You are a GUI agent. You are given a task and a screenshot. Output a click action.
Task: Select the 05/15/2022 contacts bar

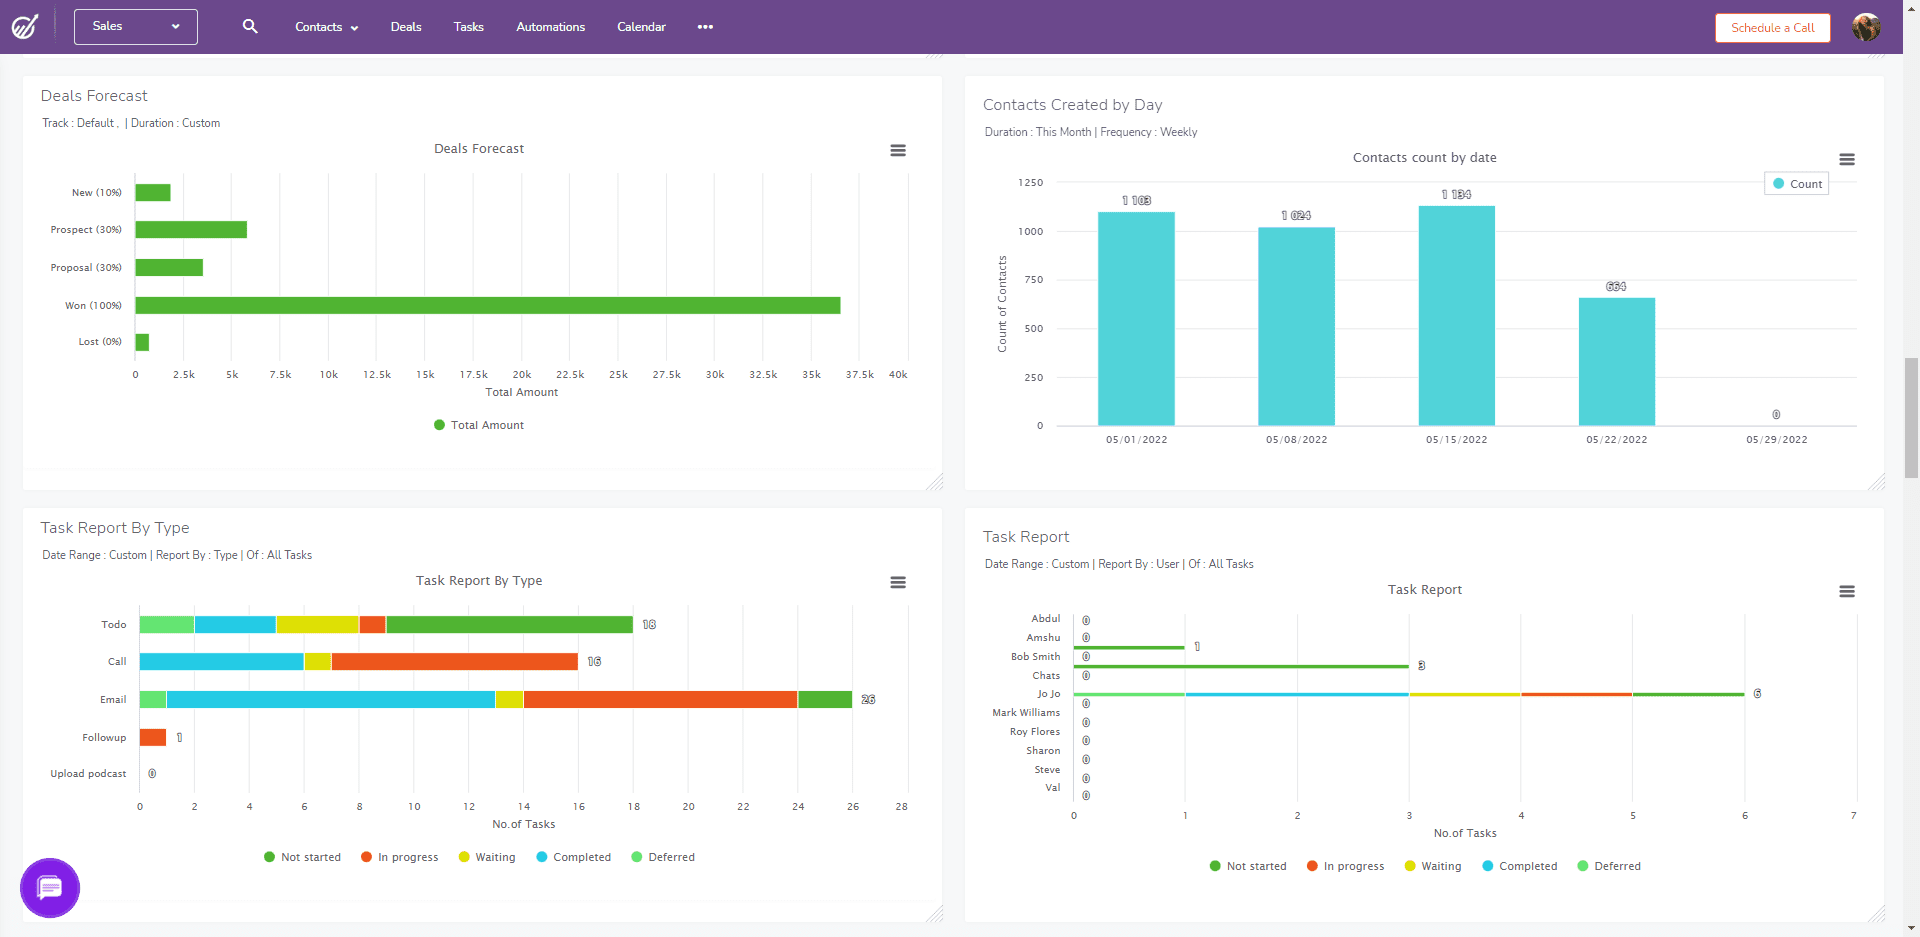(x=1457, y=316)
